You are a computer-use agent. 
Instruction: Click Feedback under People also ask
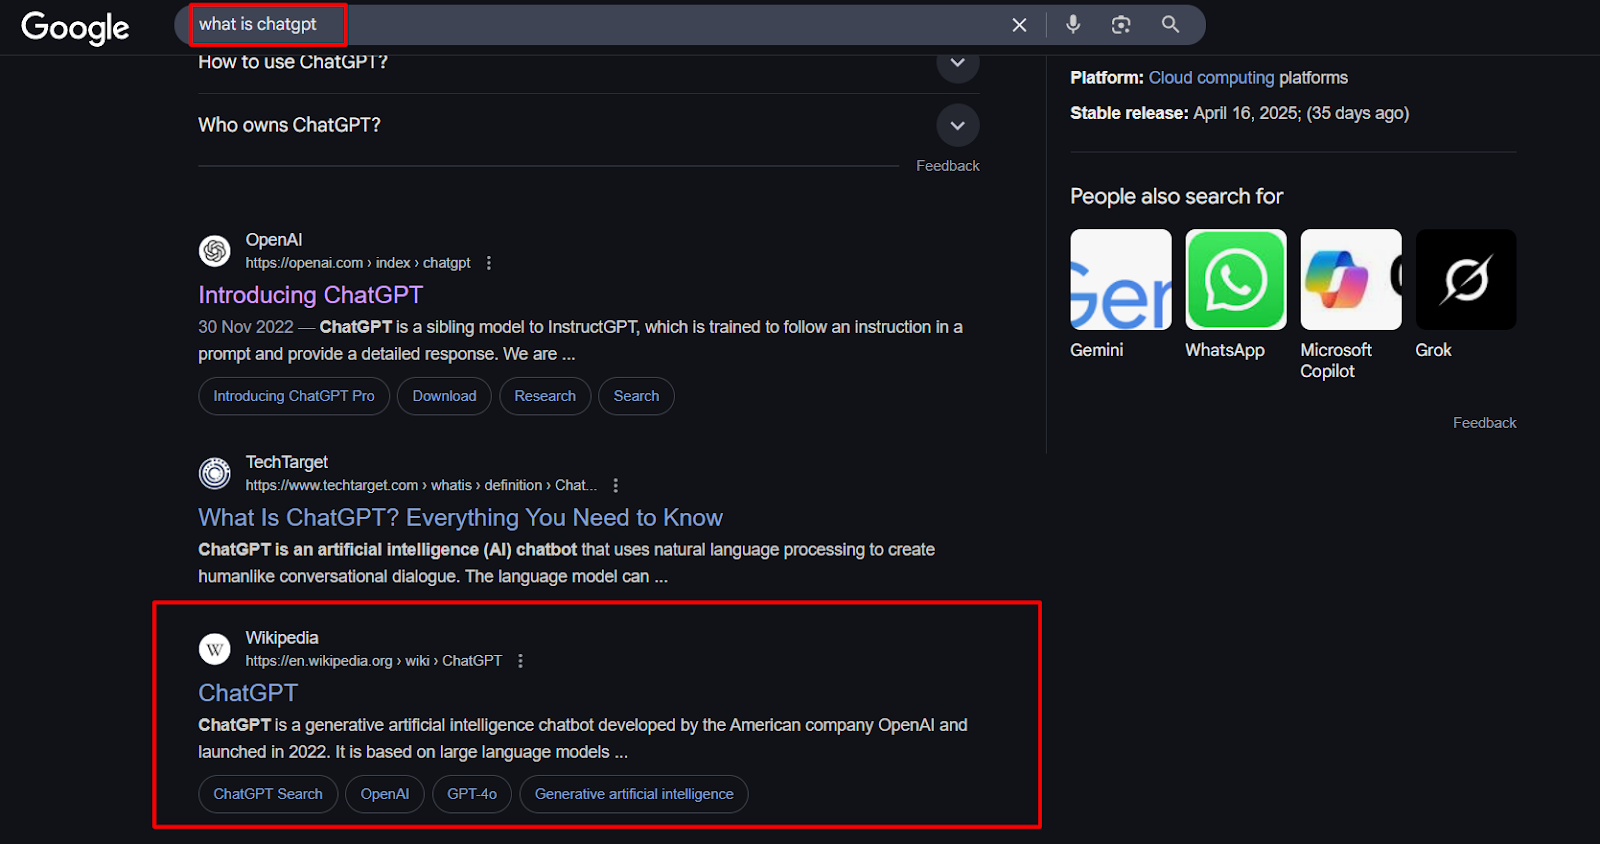tap(947, 166)
